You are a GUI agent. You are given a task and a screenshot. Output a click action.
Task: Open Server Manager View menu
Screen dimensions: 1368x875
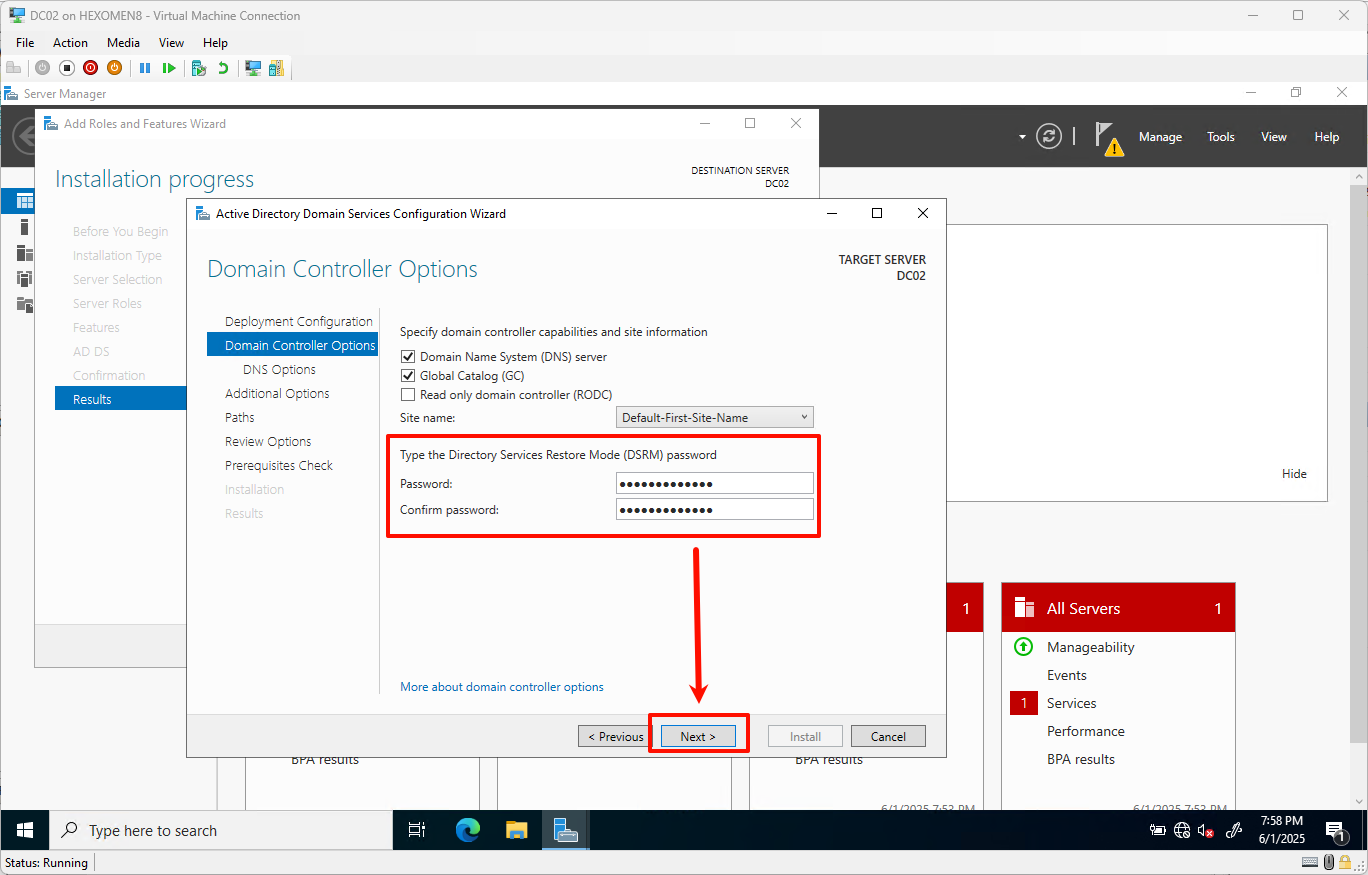[x=1273, y=137]
